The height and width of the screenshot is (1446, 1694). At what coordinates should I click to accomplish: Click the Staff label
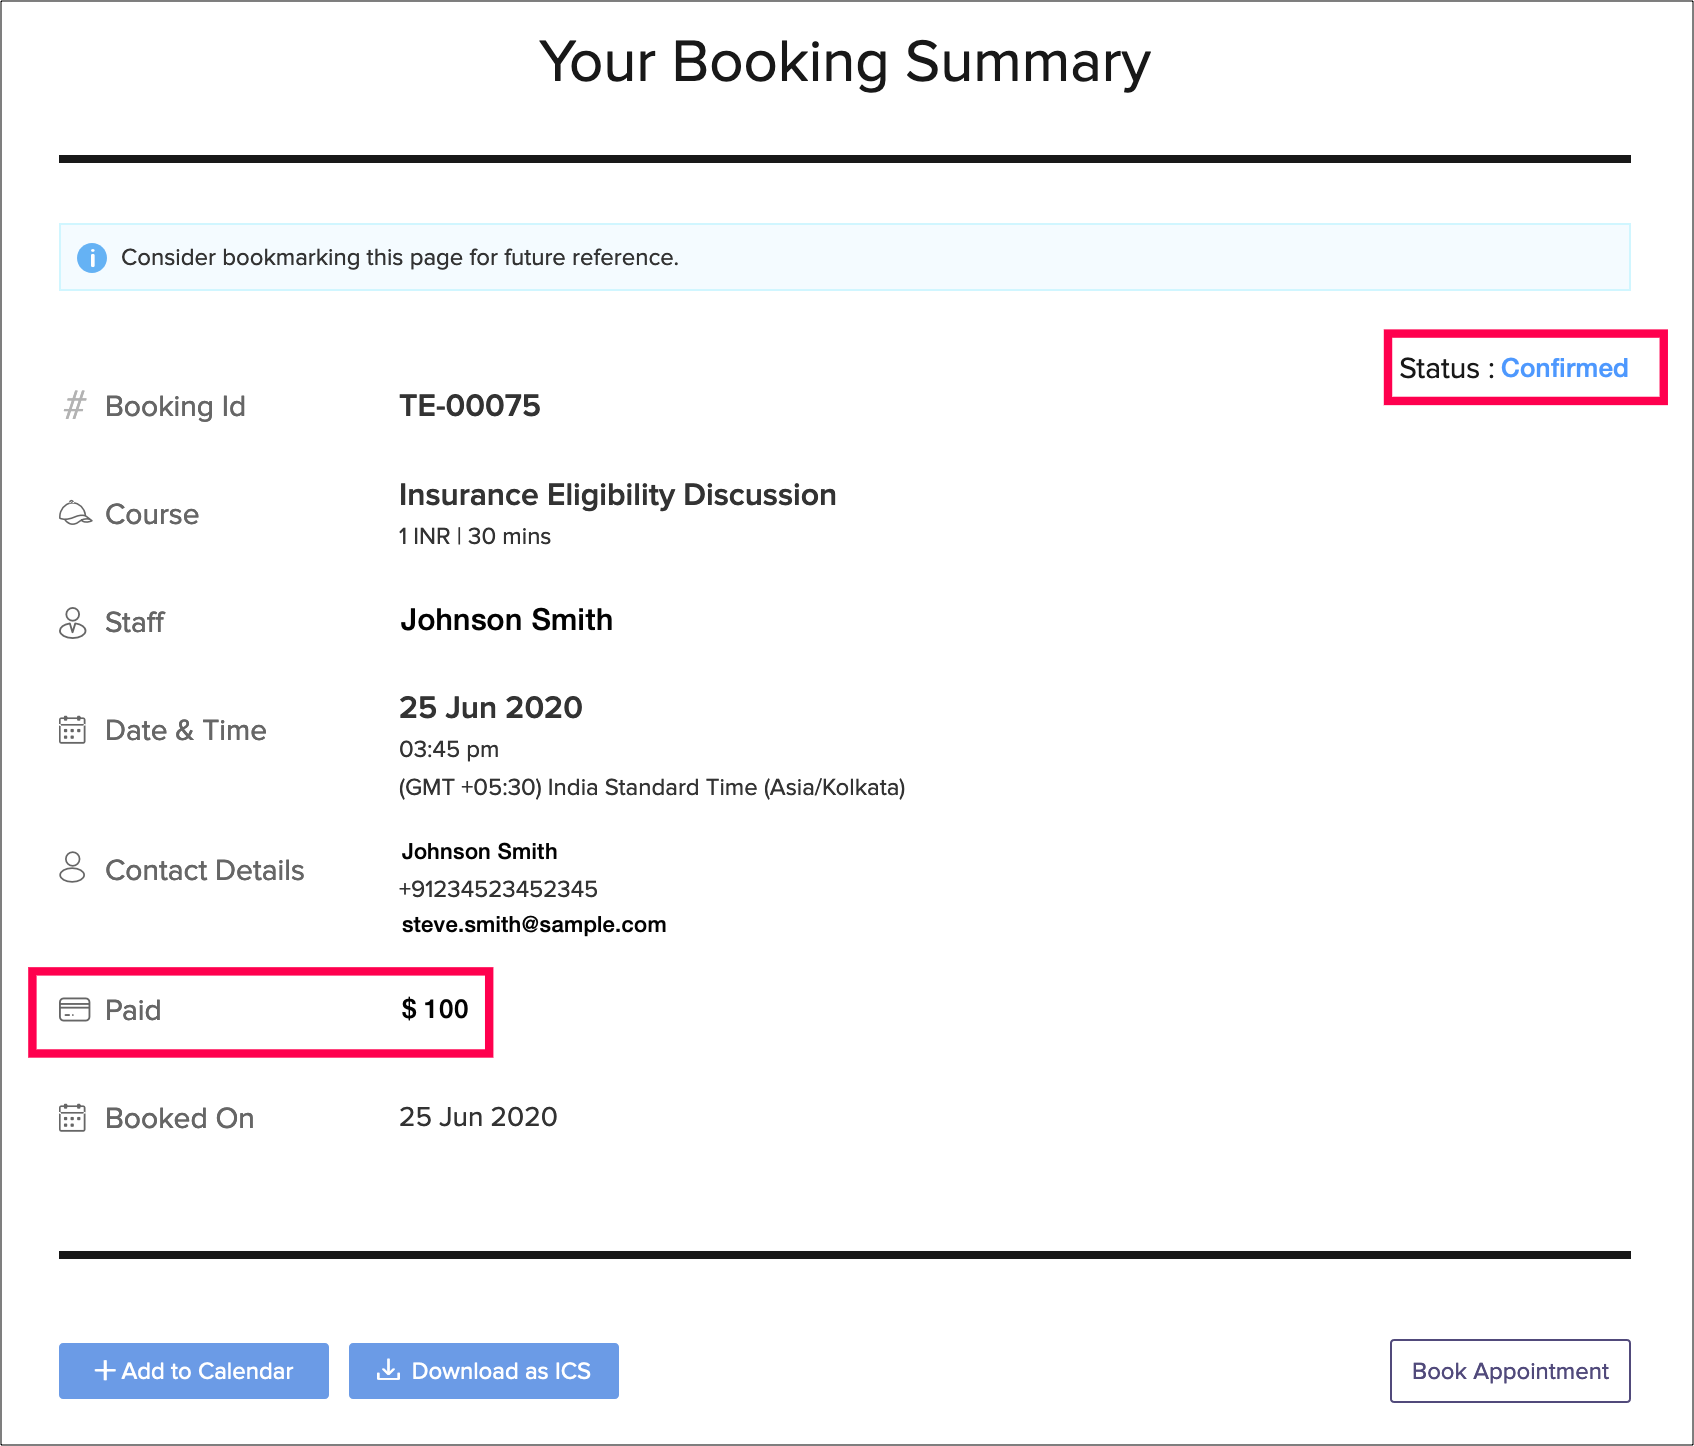coord(135,622)
